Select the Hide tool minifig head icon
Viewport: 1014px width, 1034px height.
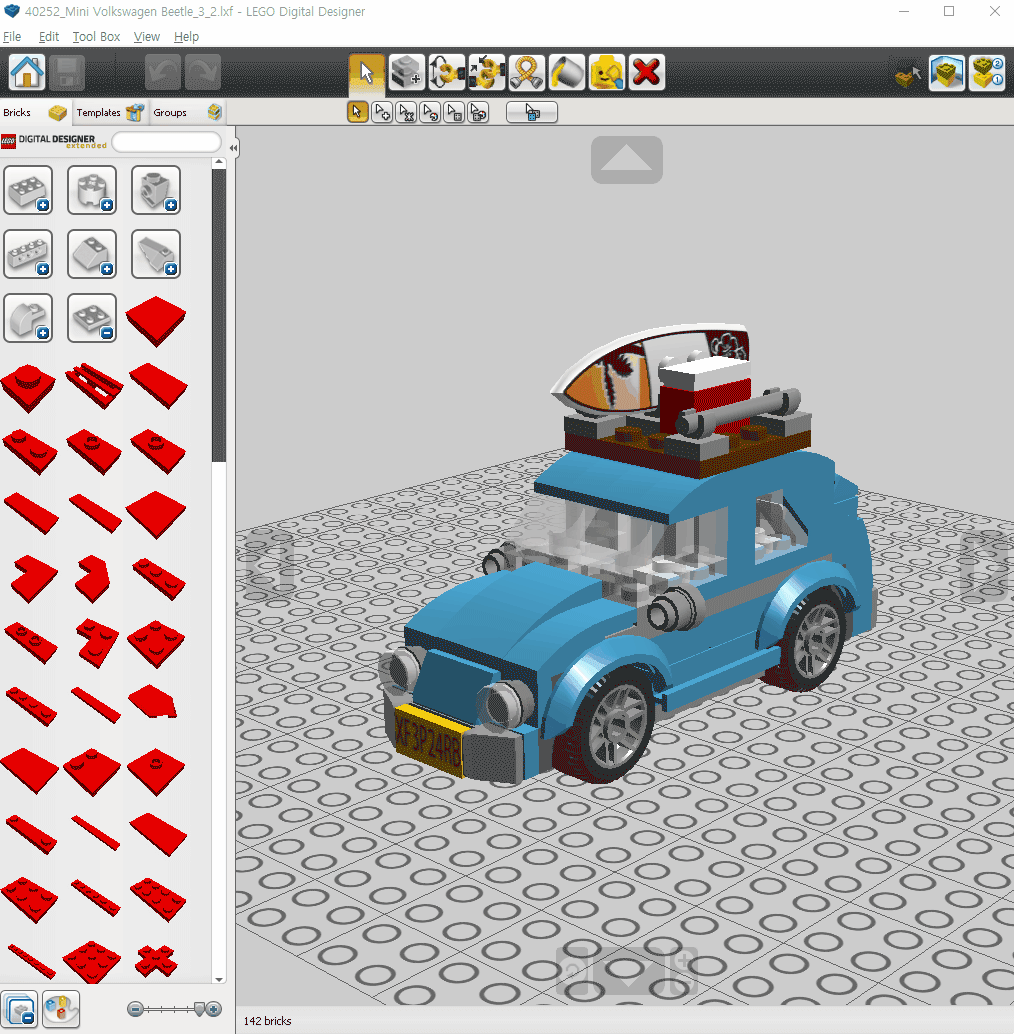607,73
